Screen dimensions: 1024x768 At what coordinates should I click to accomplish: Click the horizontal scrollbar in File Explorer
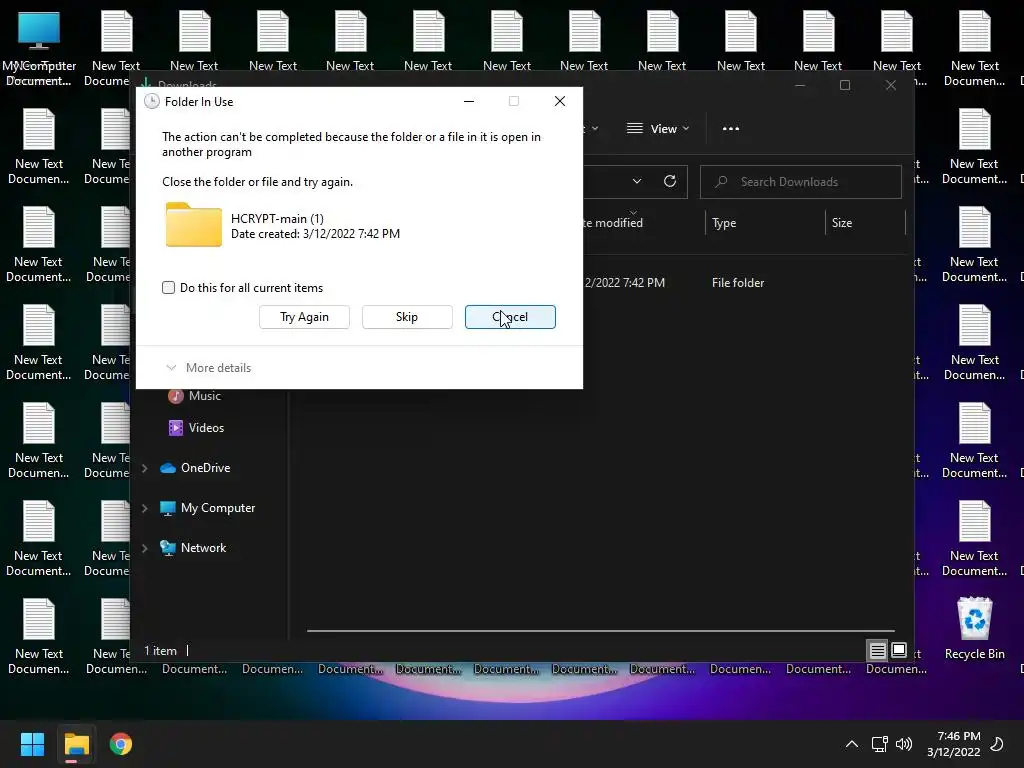[x=600, y=631]
